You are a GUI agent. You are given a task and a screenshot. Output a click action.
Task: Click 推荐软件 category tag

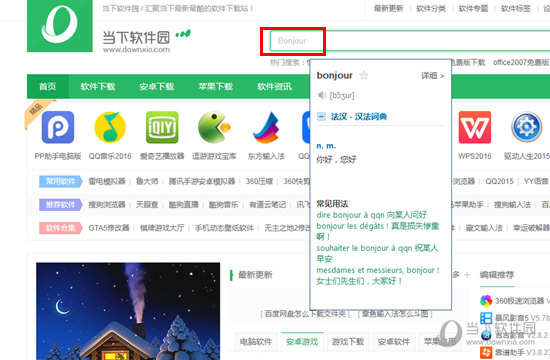61,205
